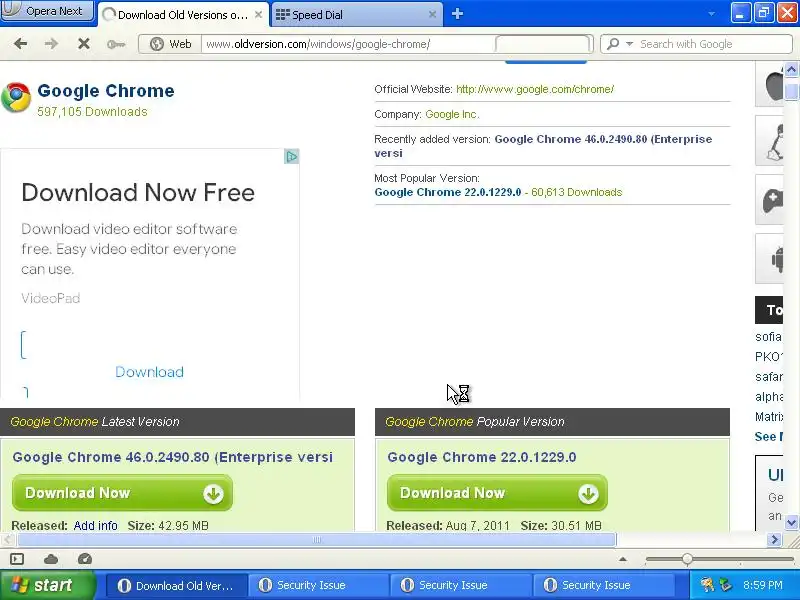Click the horizontal scrollbar thumb

(x=316, y=539)
